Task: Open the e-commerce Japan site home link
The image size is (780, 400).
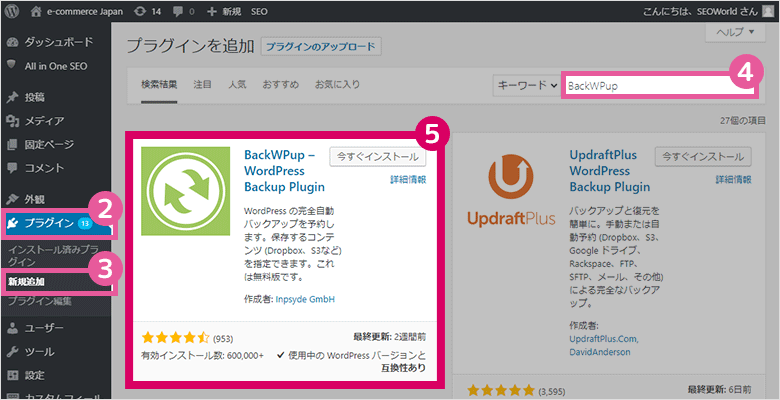Action: [x=77, y=11]
